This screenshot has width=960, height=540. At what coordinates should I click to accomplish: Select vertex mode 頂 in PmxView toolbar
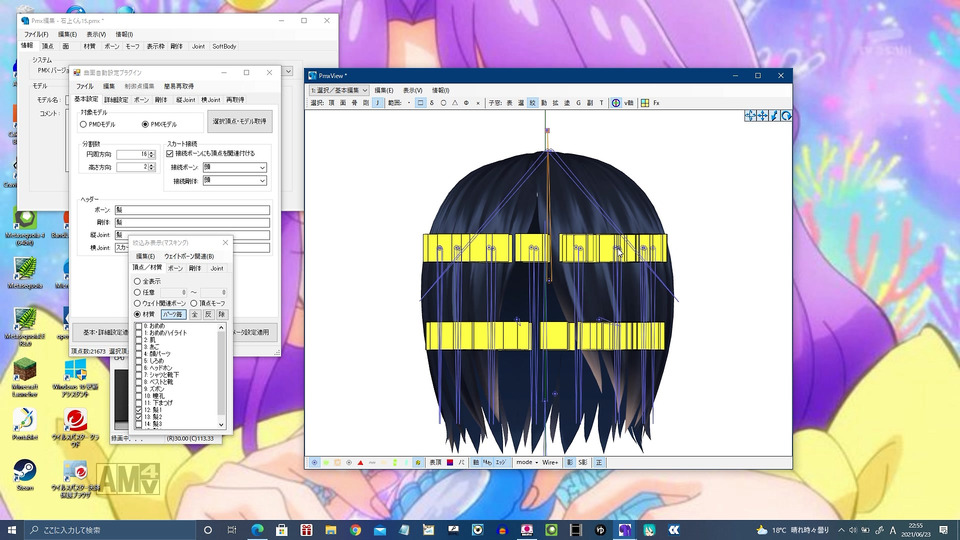click(x=331, y=103)
